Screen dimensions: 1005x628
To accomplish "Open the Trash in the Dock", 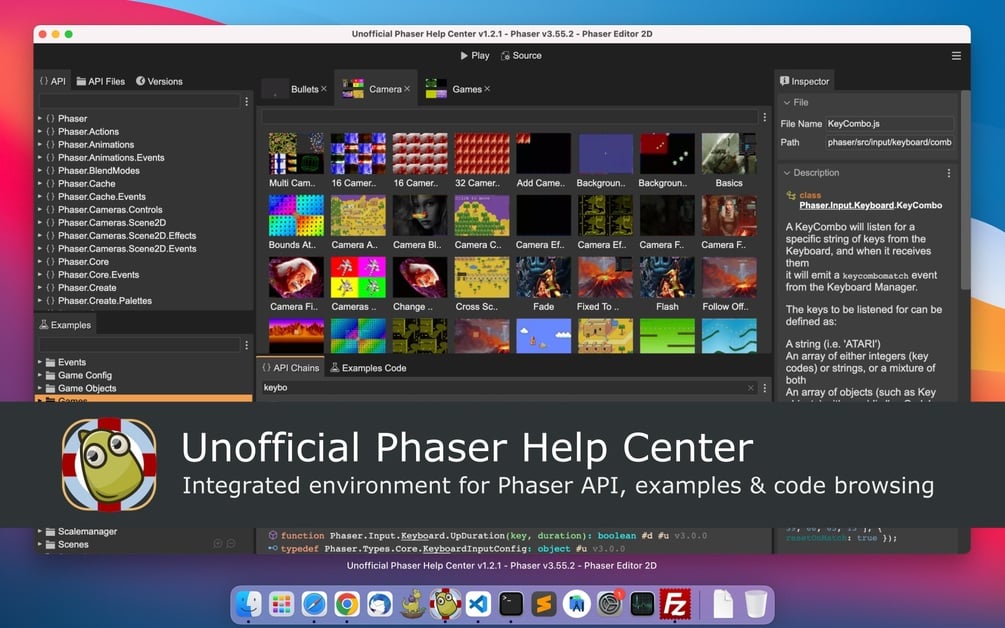I will pyautogui.click(x=756, y=604).
